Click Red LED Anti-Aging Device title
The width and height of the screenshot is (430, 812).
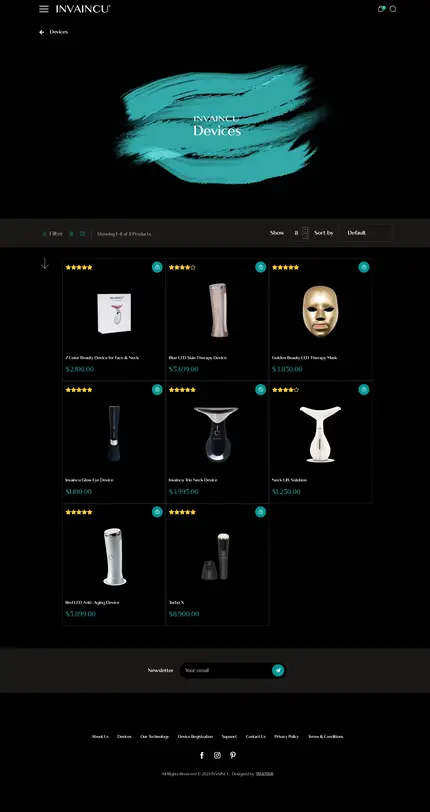point(92,602)
